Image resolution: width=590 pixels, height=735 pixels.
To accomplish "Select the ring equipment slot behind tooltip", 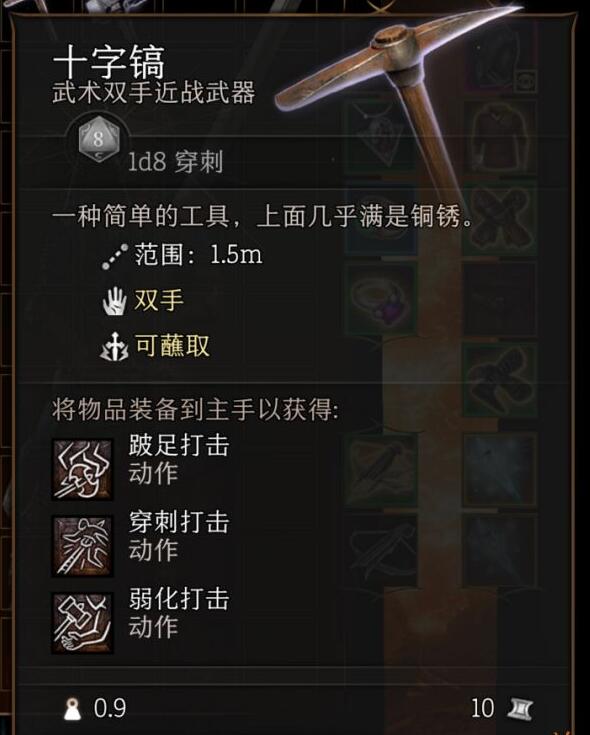I will [x=381, y=300].
